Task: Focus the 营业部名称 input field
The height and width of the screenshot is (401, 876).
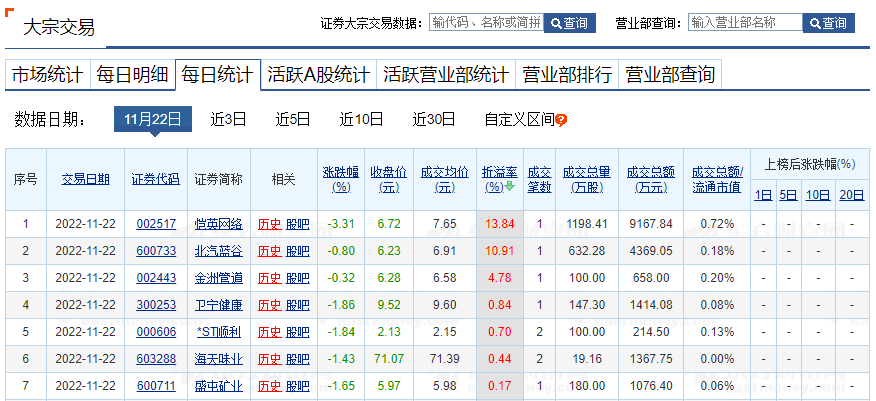Action: (744, 23)
